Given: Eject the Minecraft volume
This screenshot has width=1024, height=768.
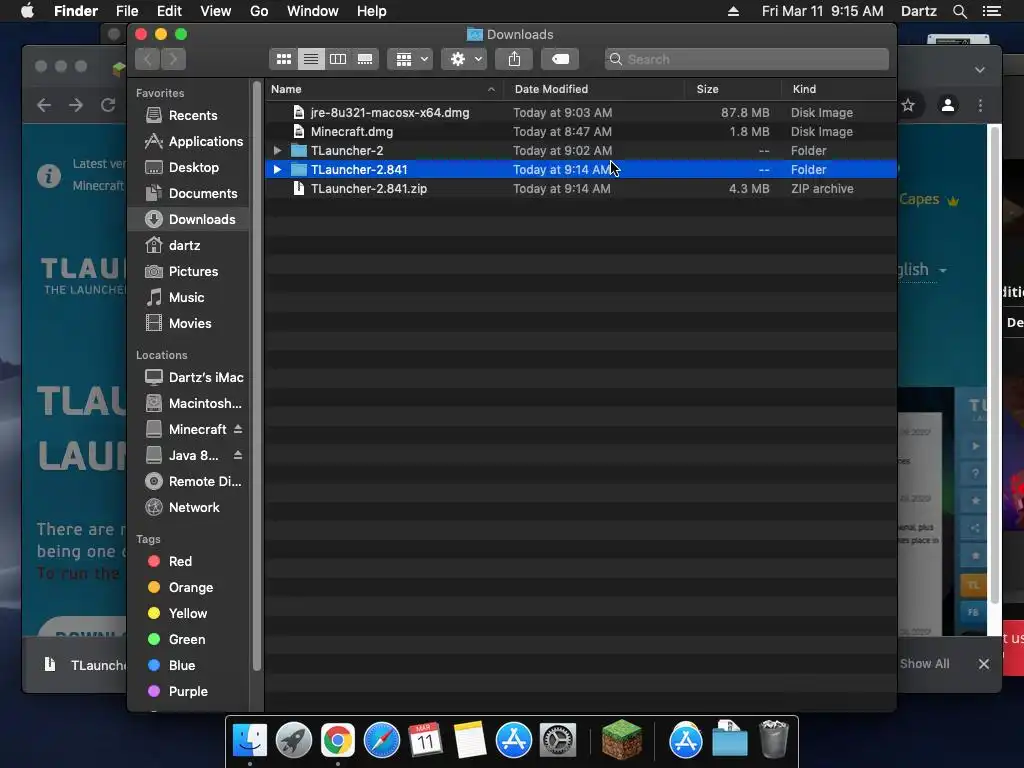Looking at the screenshot, I should (x=238, y=429).
